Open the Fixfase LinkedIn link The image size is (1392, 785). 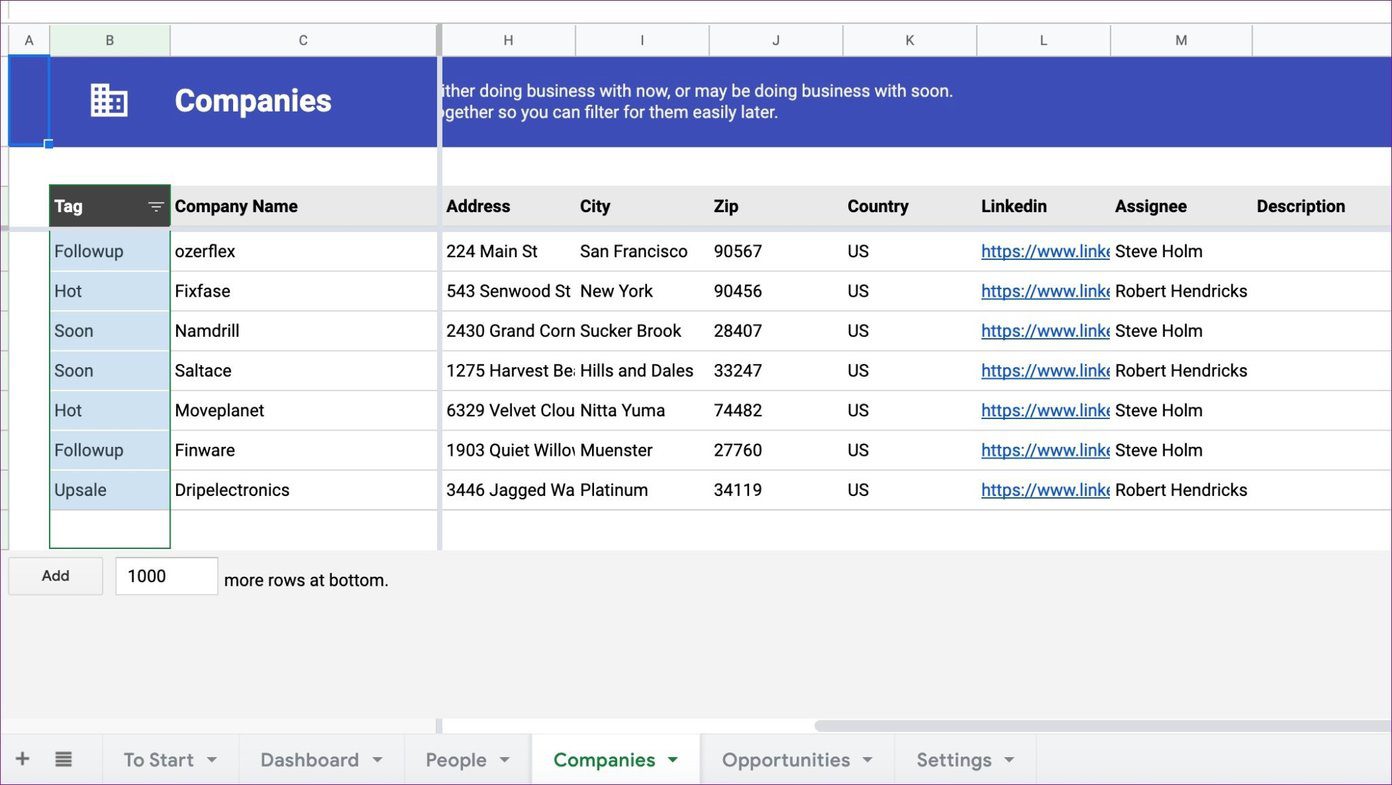pos(1045,291)
